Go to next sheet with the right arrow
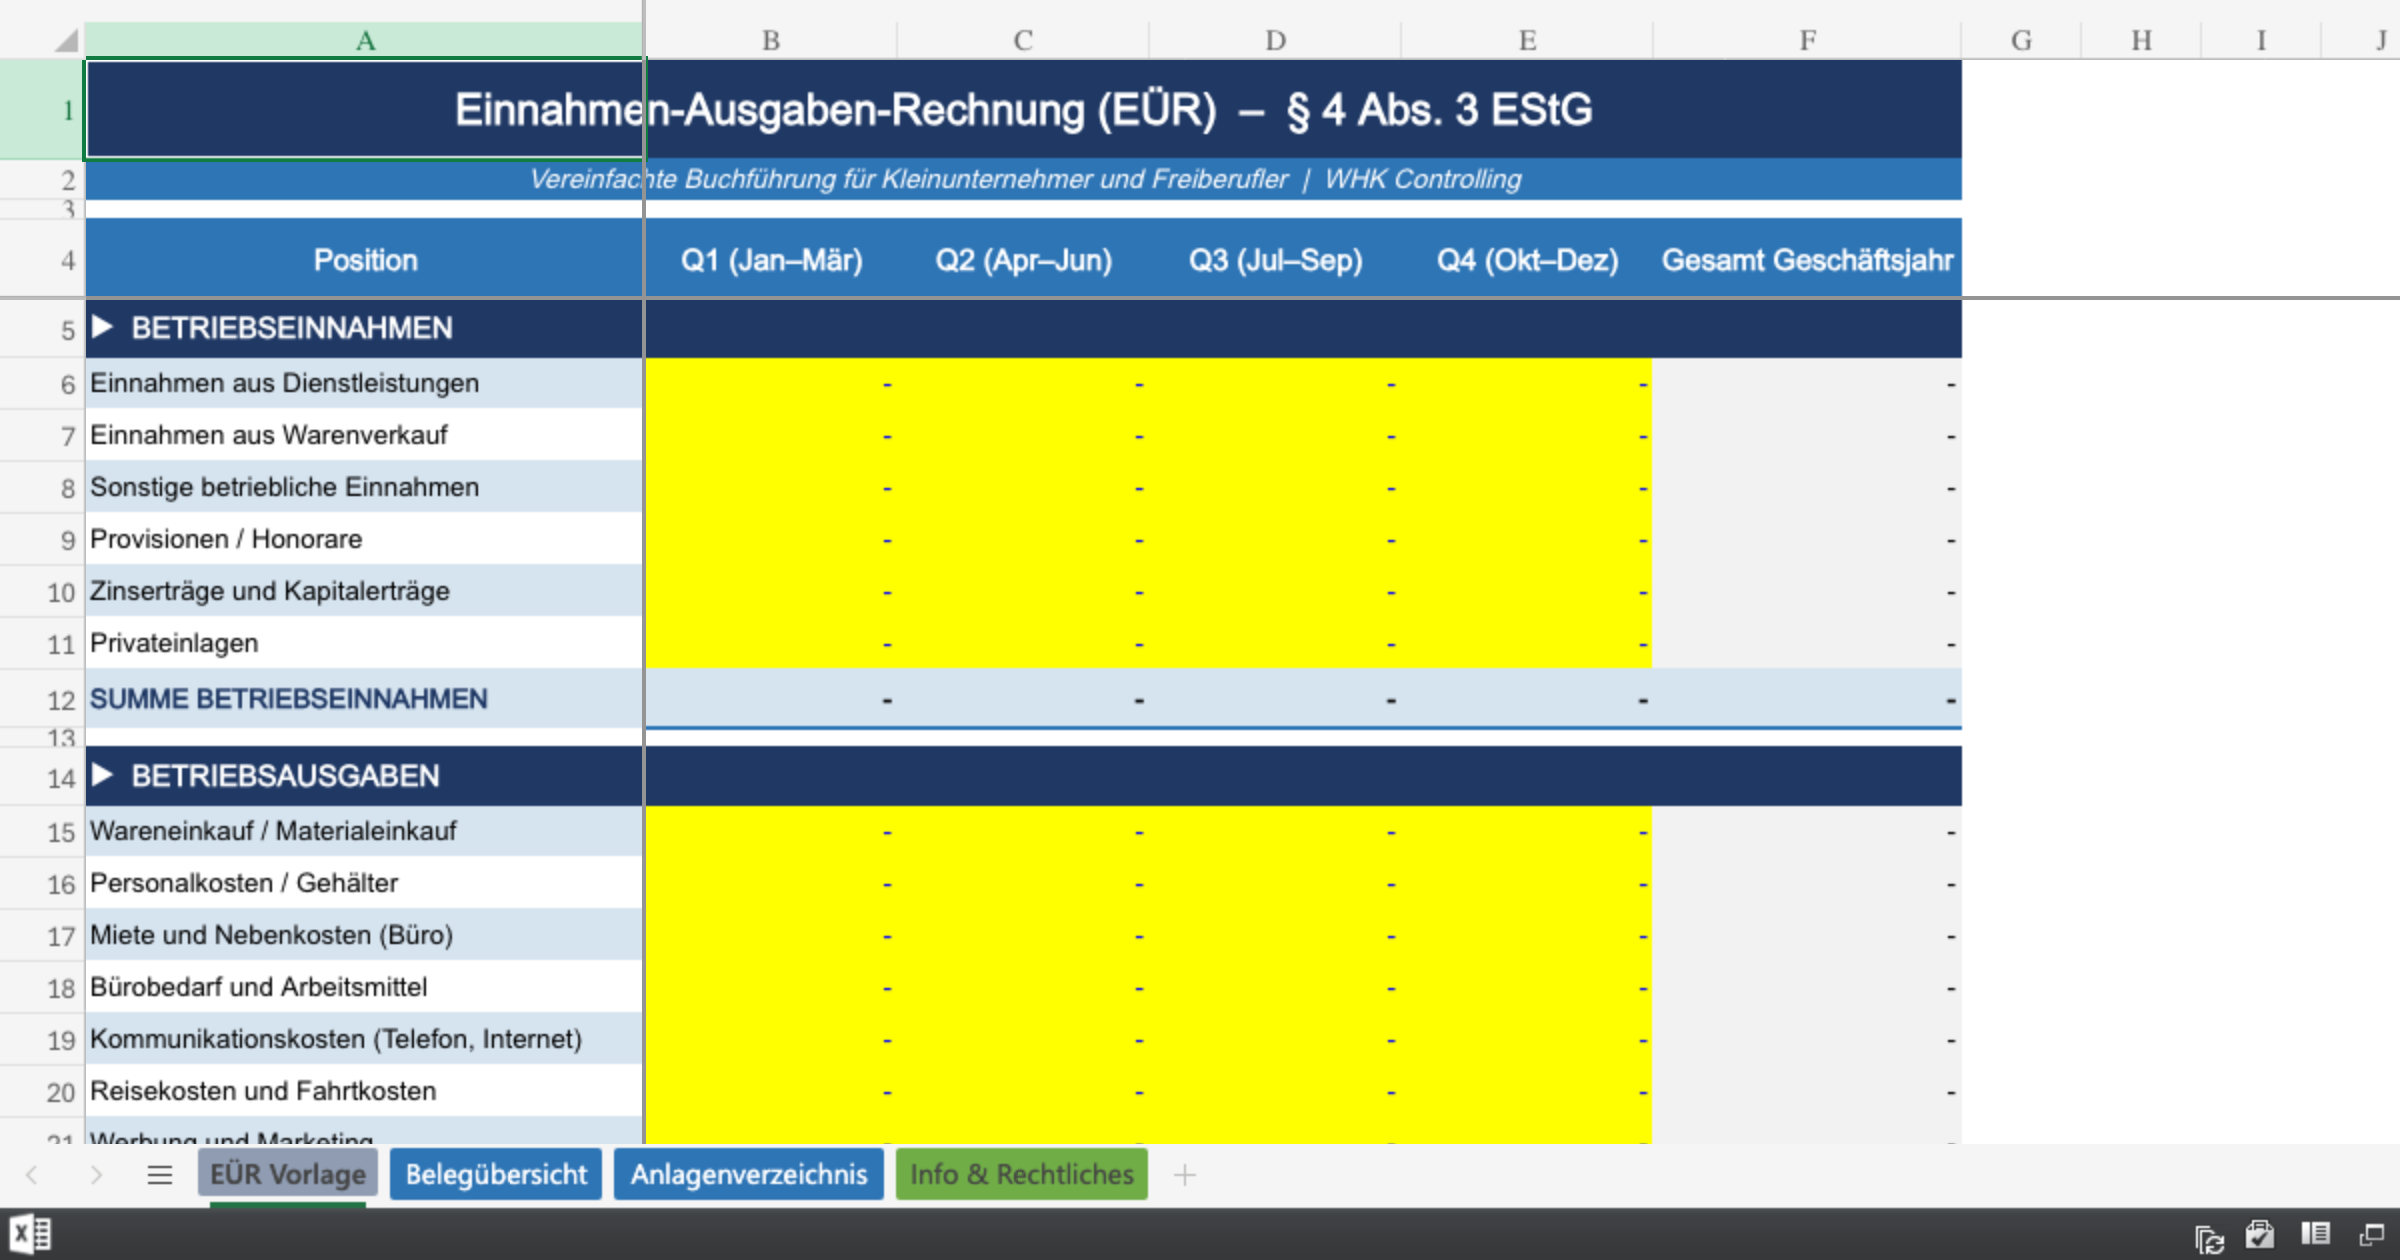Viewport: 2400px width, 1260px height. click(96, 1175)
